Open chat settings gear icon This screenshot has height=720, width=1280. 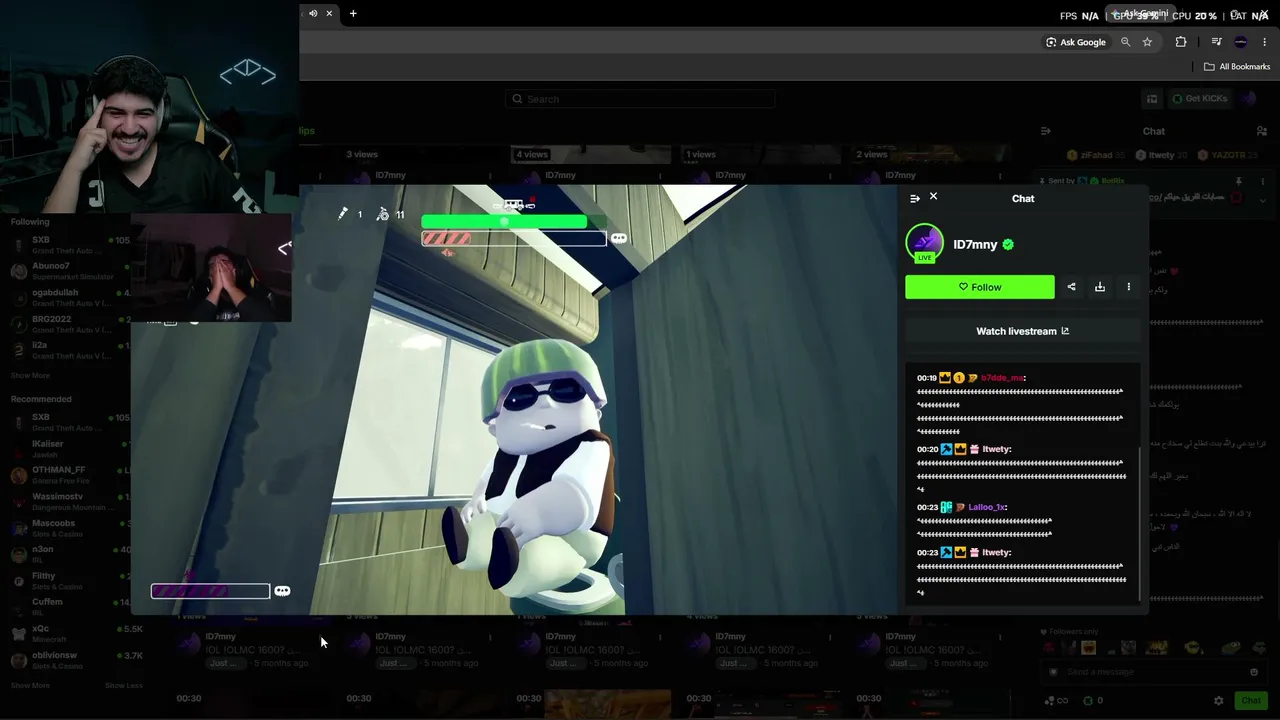(1218, 701)
